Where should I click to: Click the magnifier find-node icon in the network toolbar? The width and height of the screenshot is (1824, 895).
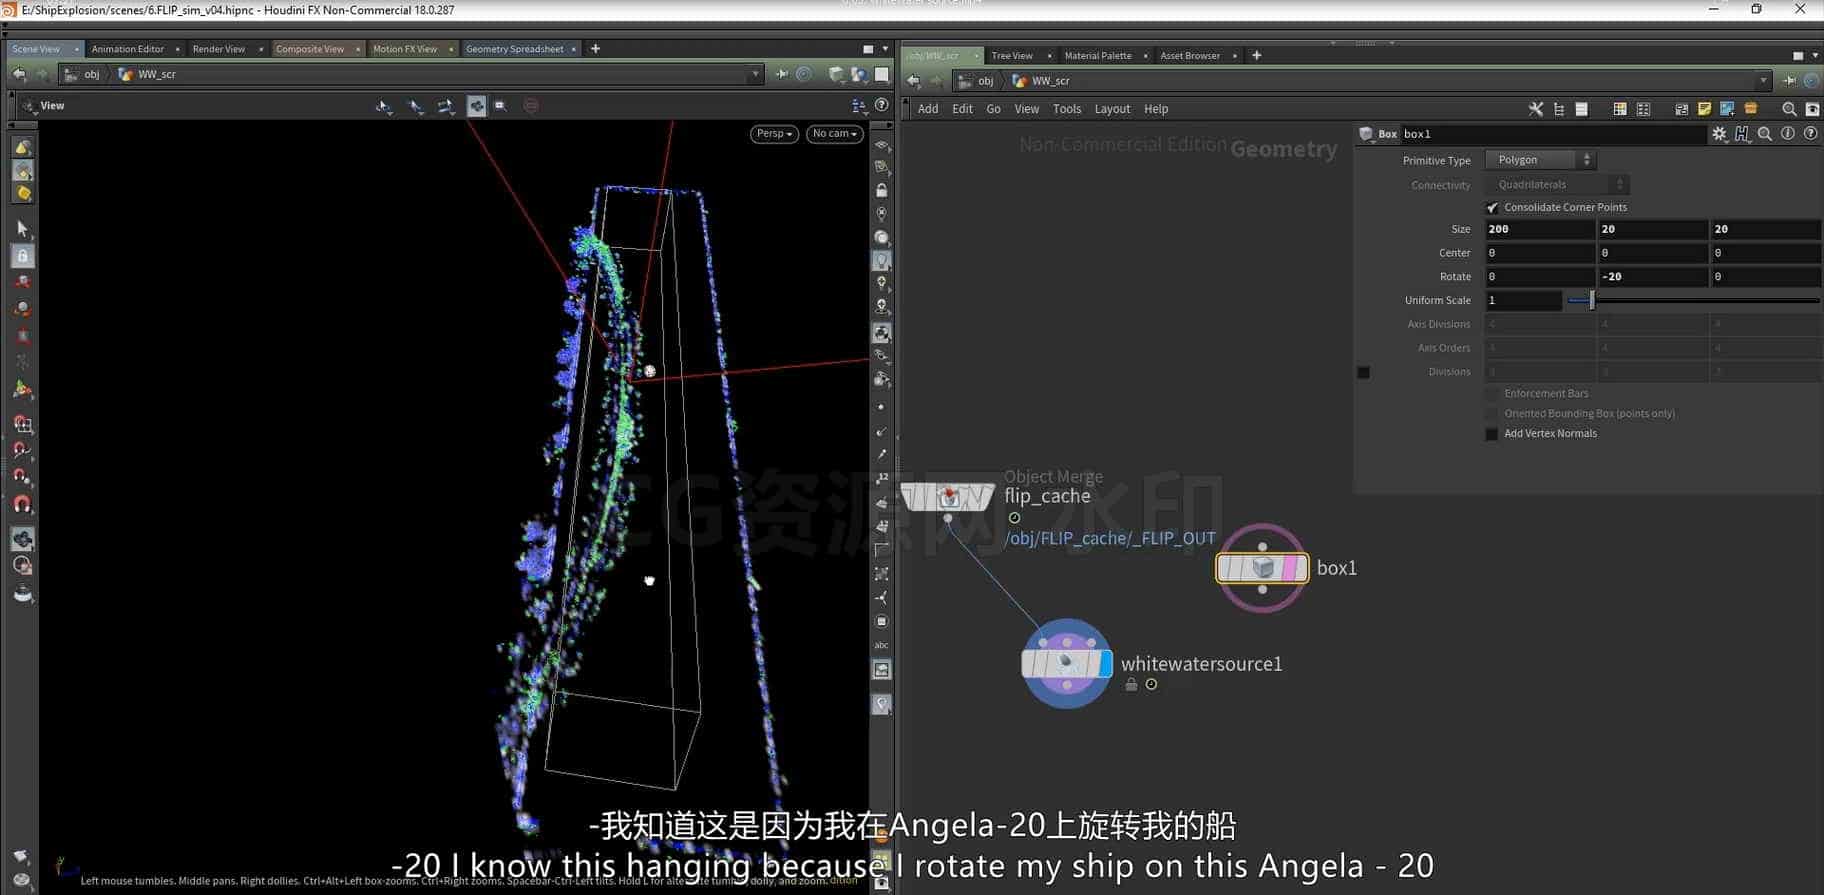click(1789, 109)
